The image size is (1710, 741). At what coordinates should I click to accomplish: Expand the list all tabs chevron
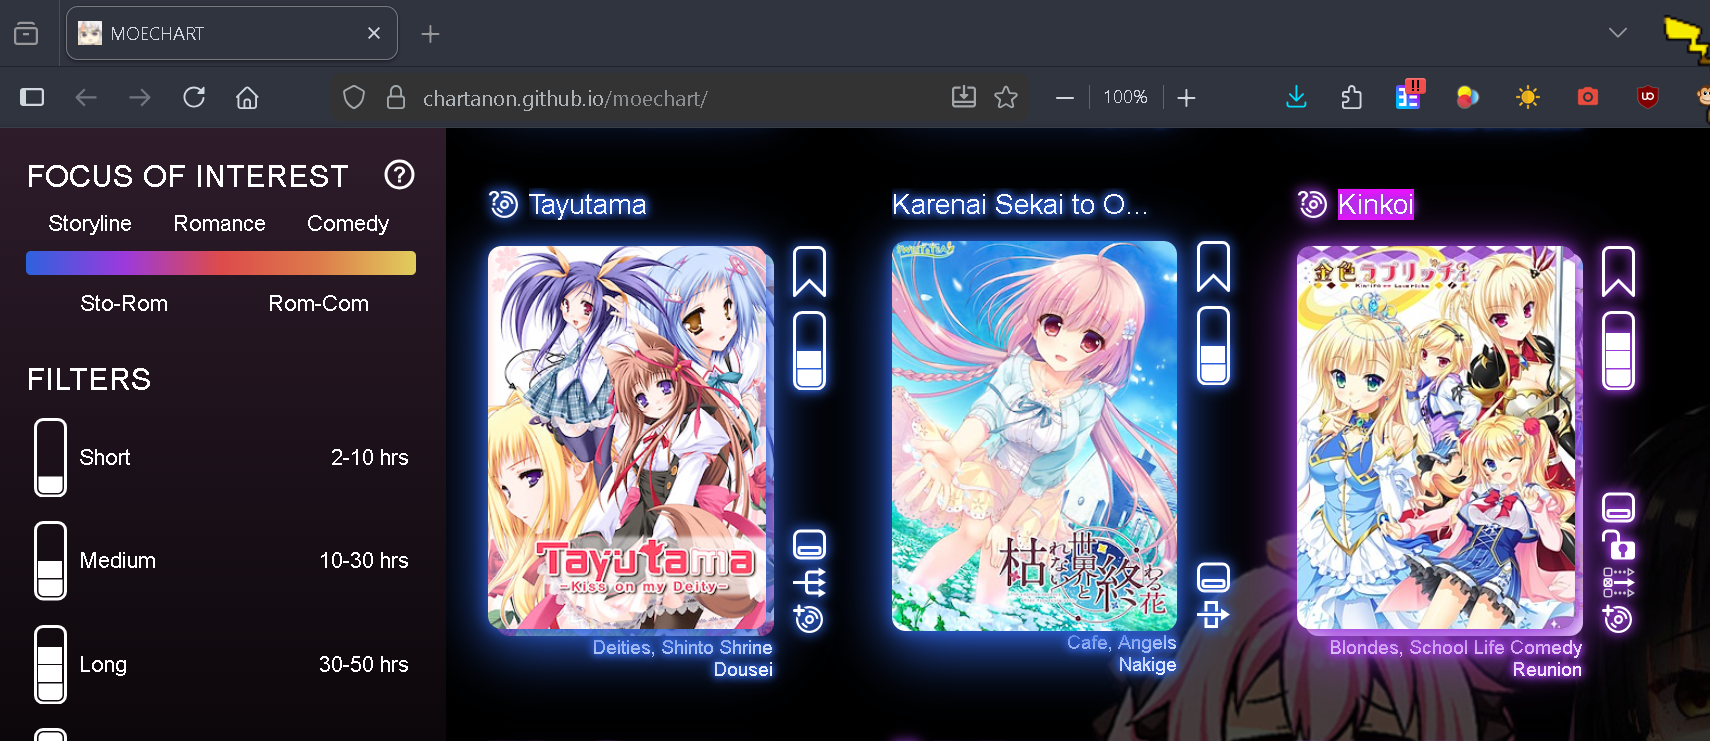1618,33
